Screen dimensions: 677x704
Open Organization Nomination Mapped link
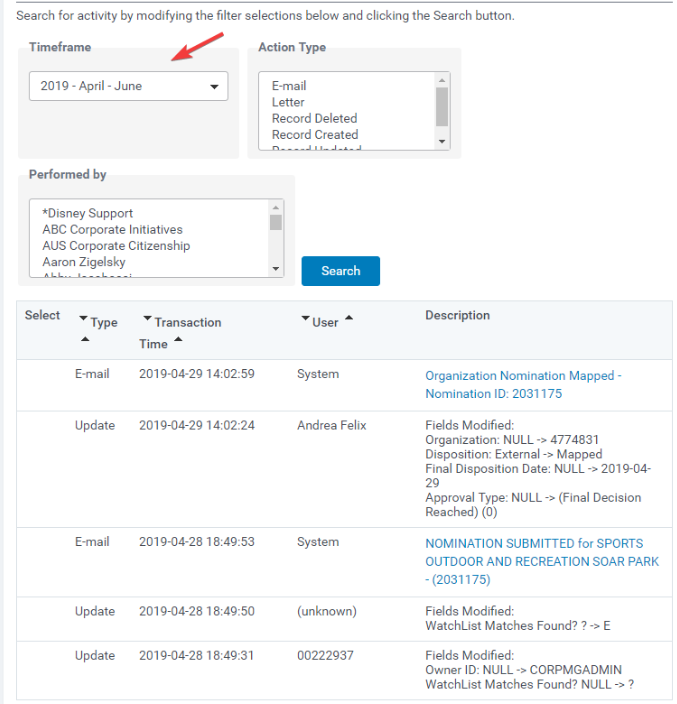(x=523, y=385)
